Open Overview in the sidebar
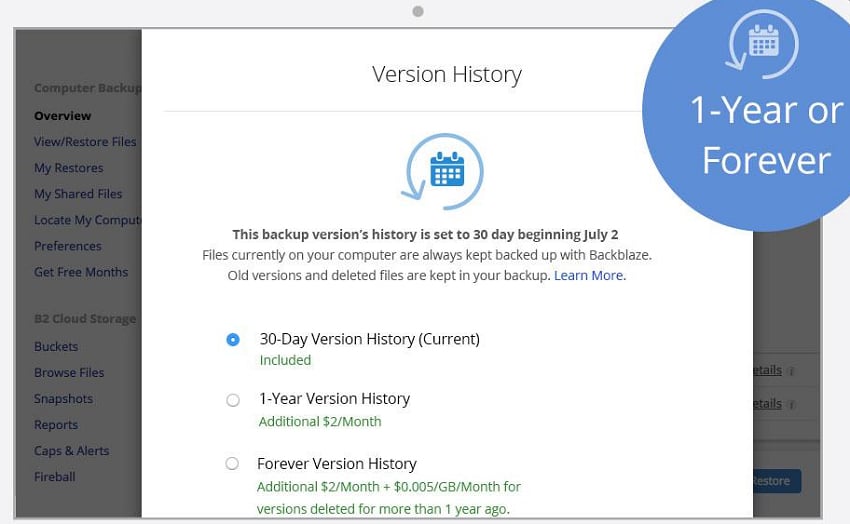The width and height of the screenshot is (850, 524). [62, 116]
